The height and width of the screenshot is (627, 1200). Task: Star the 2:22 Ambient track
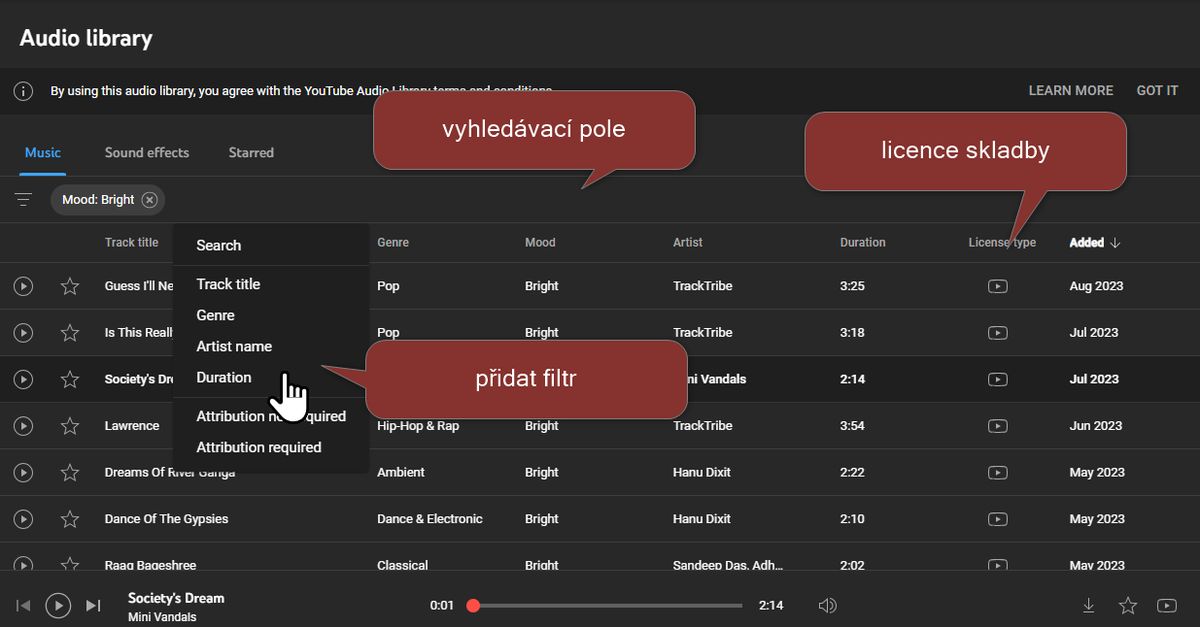[70, 472]
